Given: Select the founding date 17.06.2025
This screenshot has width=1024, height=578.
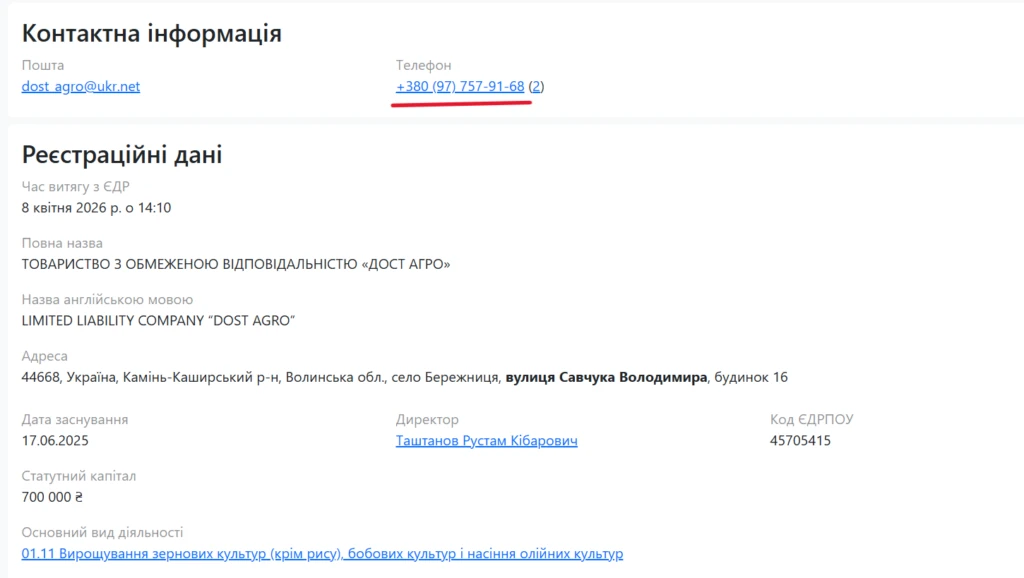Looking at the screenshot, I should [x=60, y=440].
